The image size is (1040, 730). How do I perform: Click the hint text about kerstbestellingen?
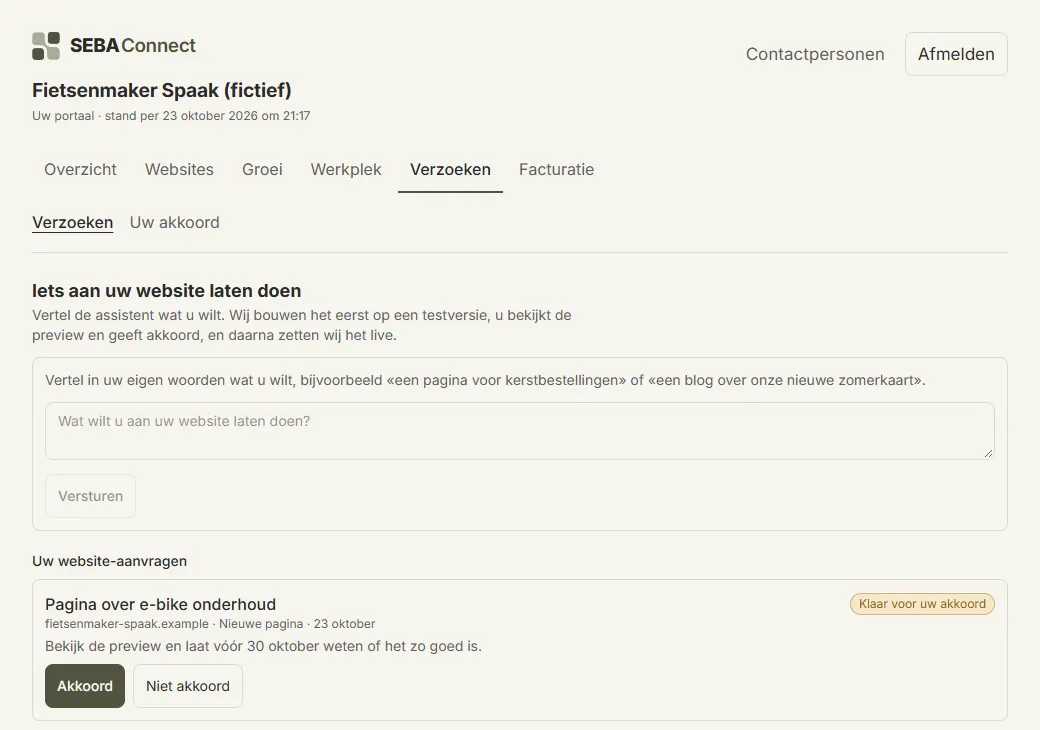[x=485, y=381]
